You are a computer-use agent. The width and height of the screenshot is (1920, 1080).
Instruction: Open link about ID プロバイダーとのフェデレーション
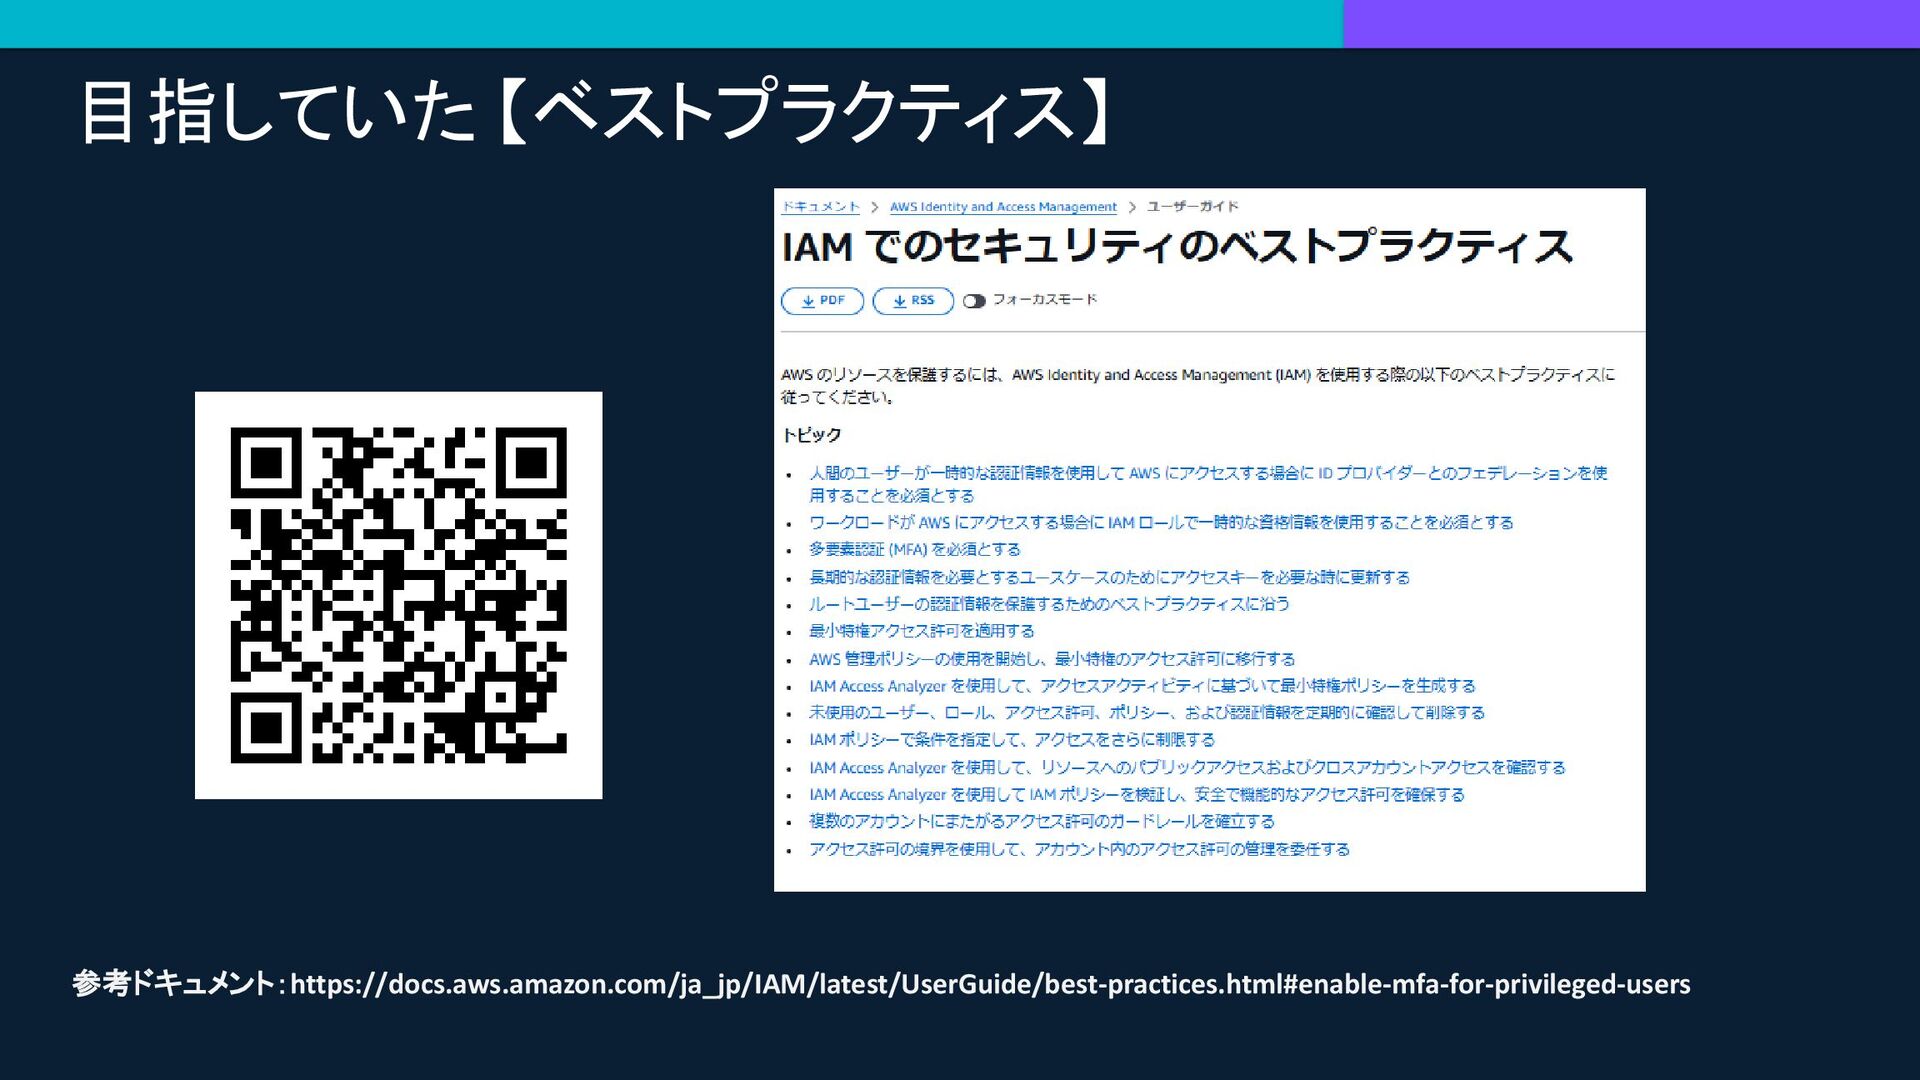point(1208,484)
